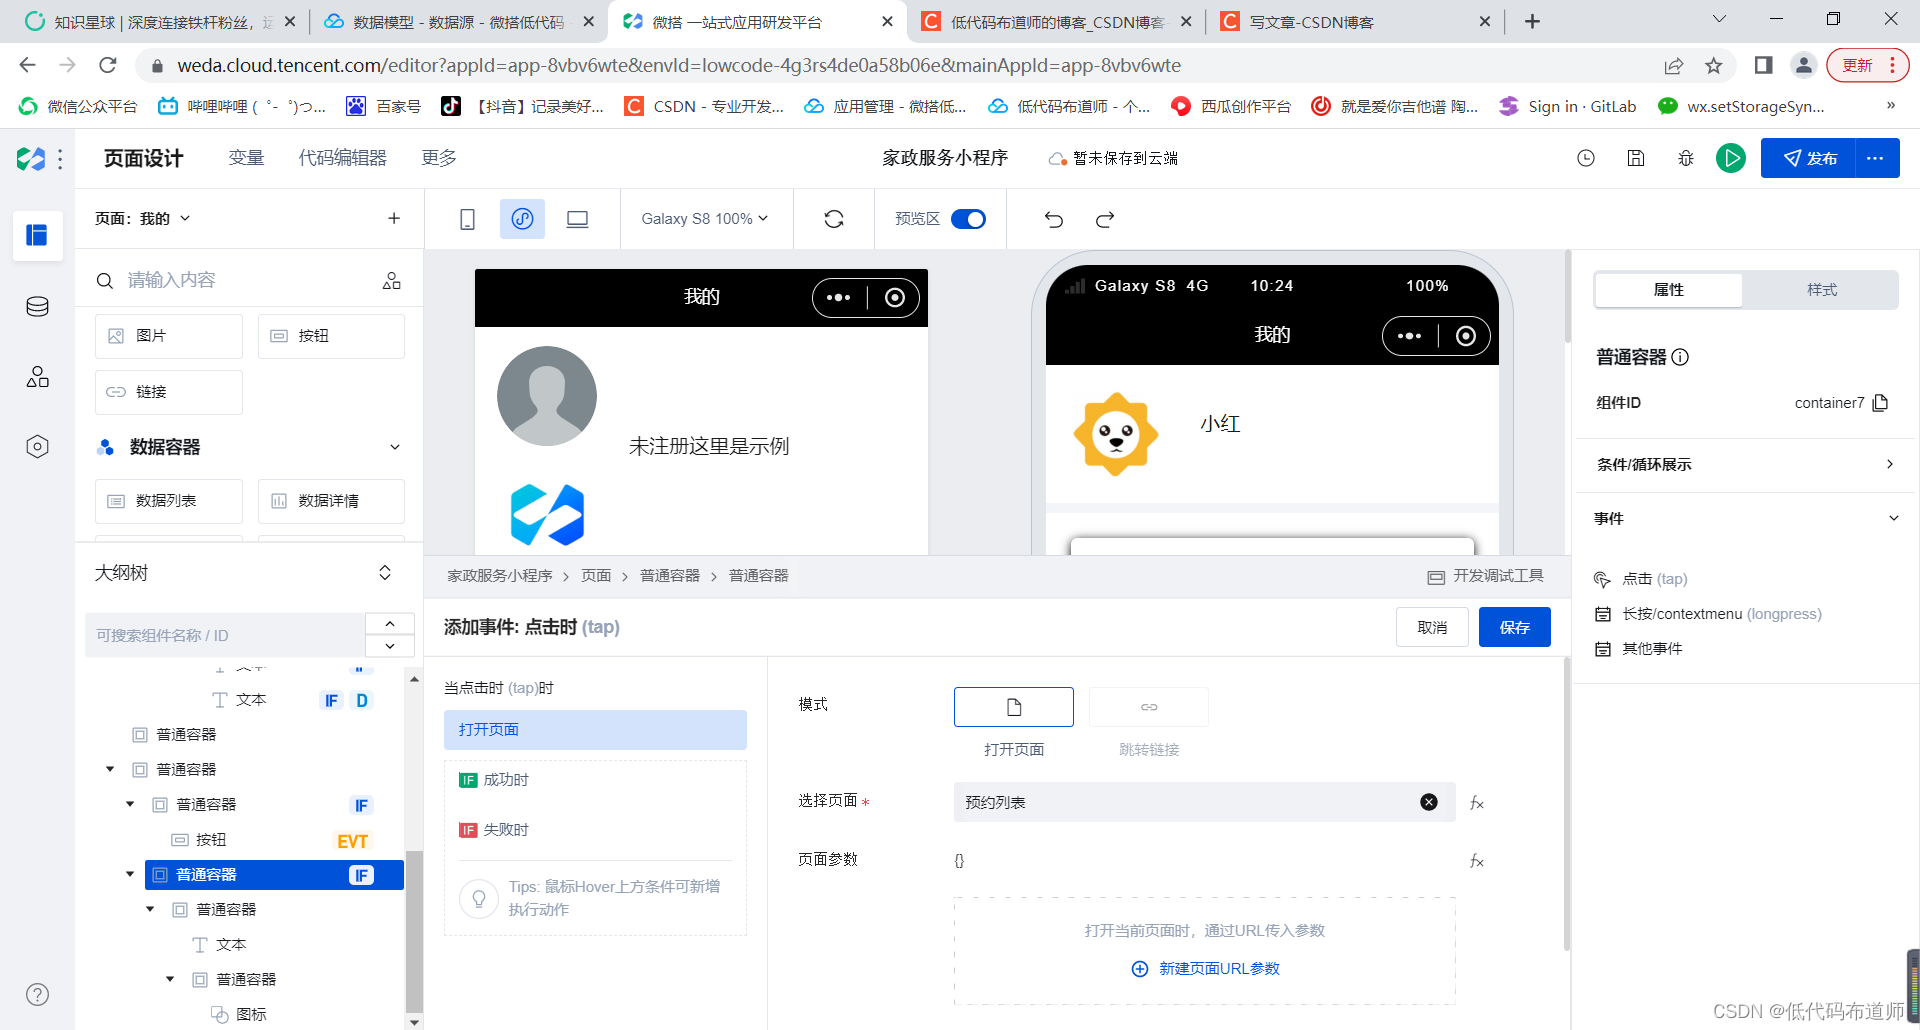
Task: Pick the 数据列表 component
Action: tap(168, 501)
